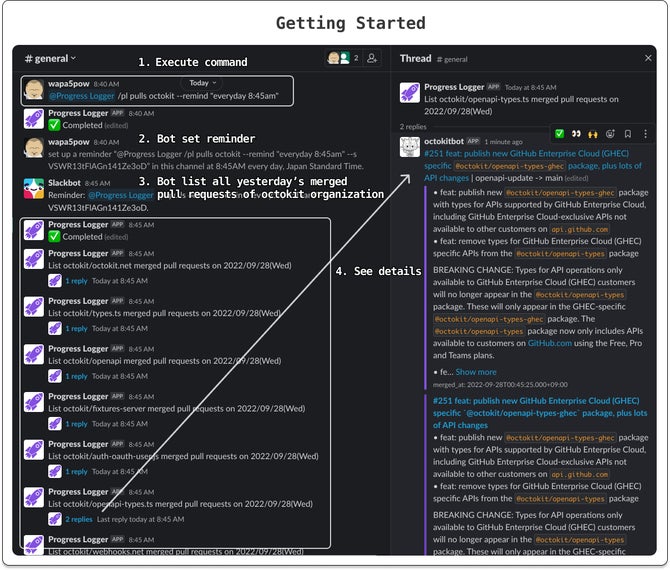The height and width of the screenshot is (570, 670).
Task: Click octokitbot sender name
Action: pos(444,141)
